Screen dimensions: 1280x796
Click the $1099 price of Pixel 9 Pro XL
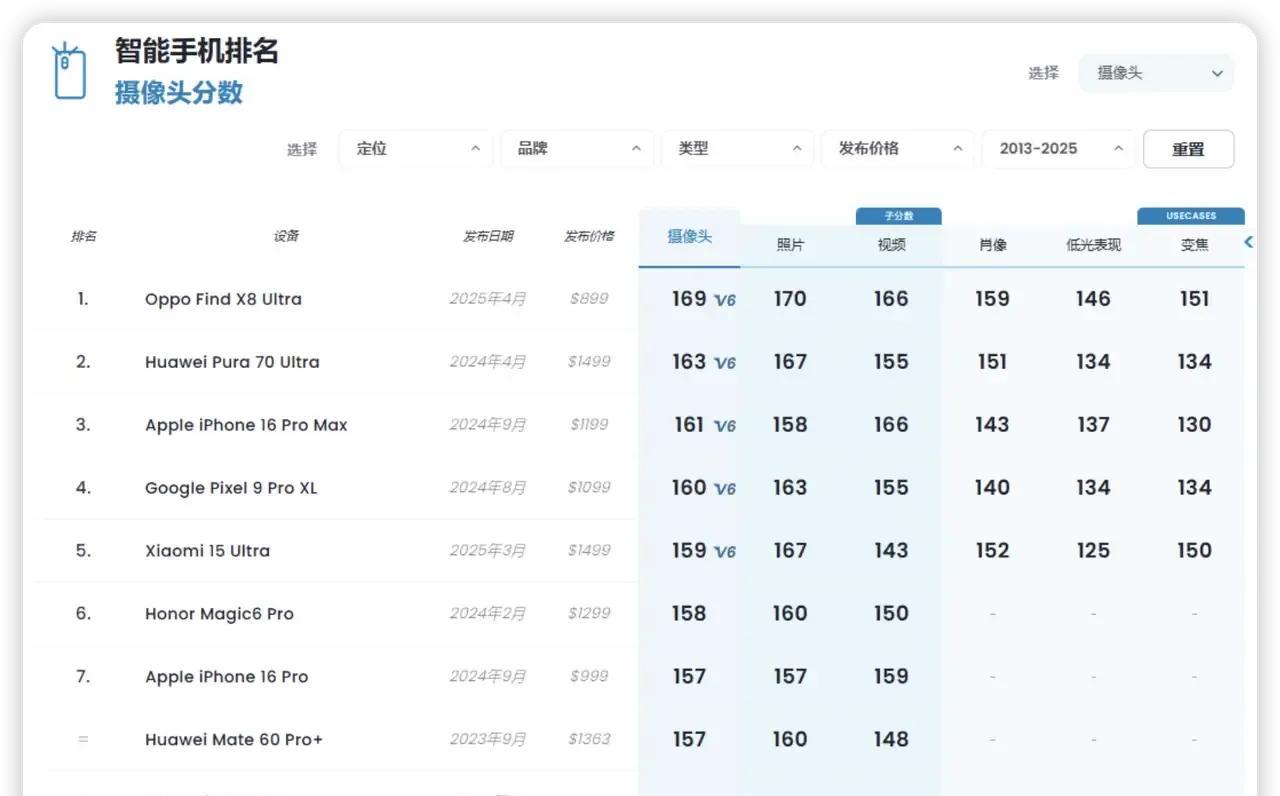click(589, 488)
